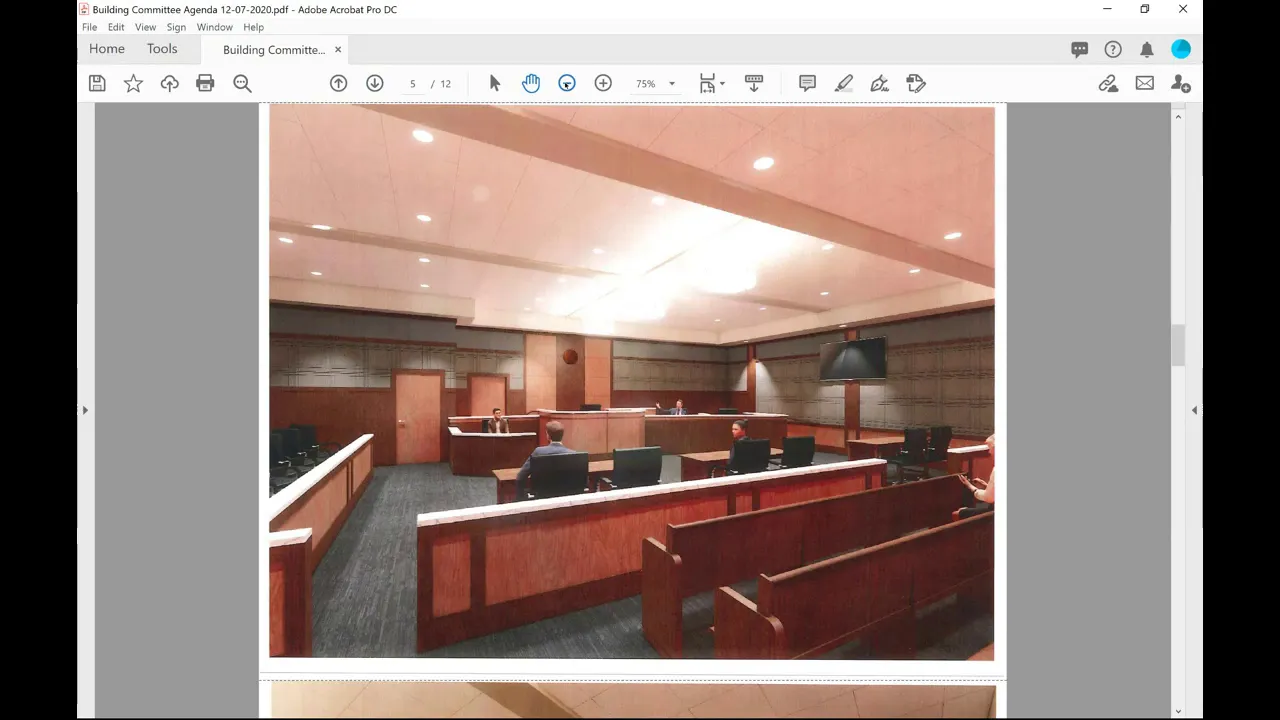Open the Help menu

click(x=253, y=27)
